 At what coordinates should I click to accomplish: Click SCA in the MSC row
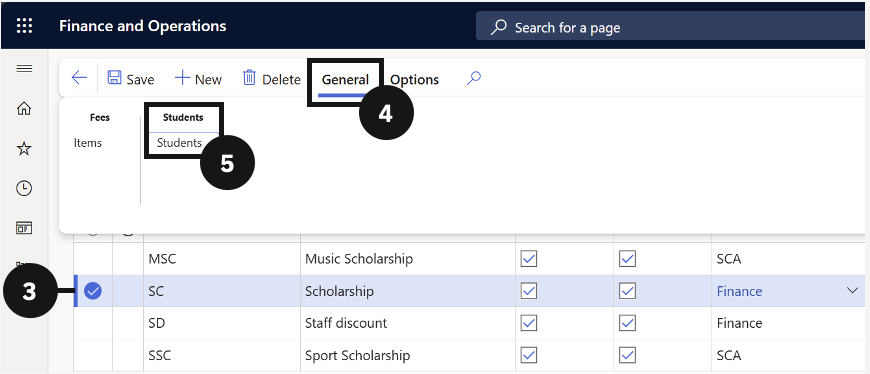coord(729,259)
